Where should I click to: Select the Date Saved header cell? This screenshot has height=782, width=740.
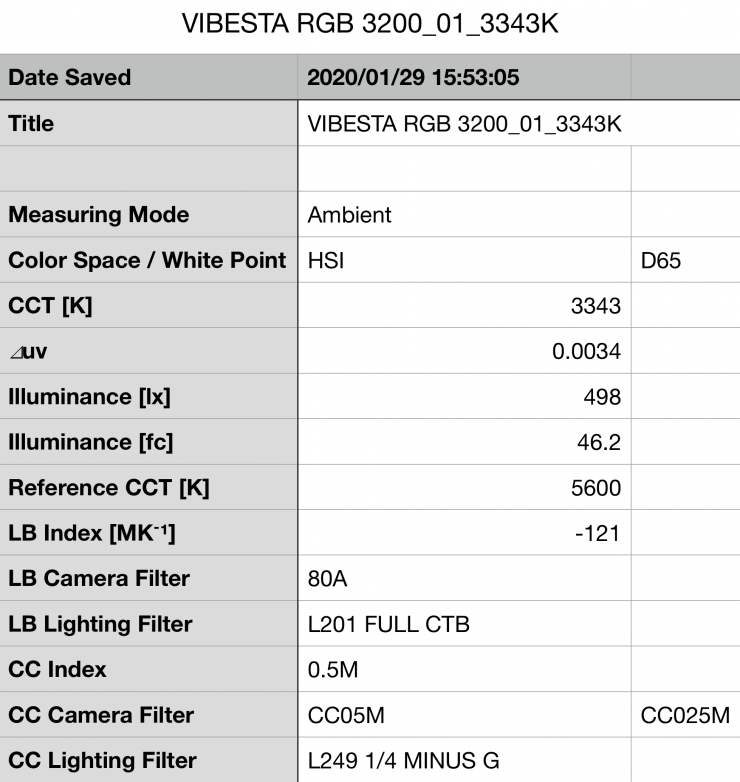pyautogui.click(x=150, y=78)
